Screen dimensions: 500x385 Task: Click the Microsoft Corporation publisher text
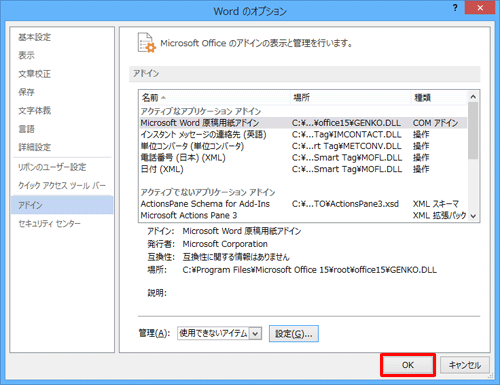click(225, 244)
